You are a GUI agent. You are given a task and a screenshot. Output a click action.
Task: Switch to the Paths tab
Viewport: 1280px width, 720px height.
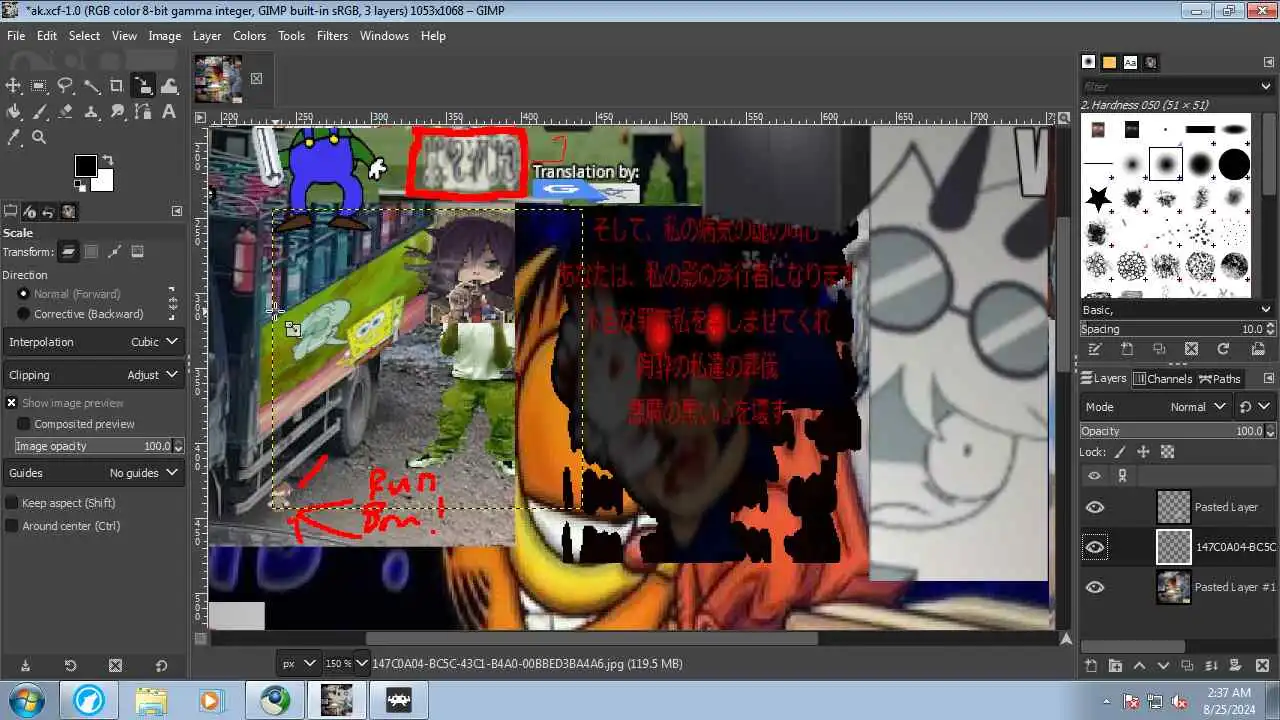click(1220, 379)
